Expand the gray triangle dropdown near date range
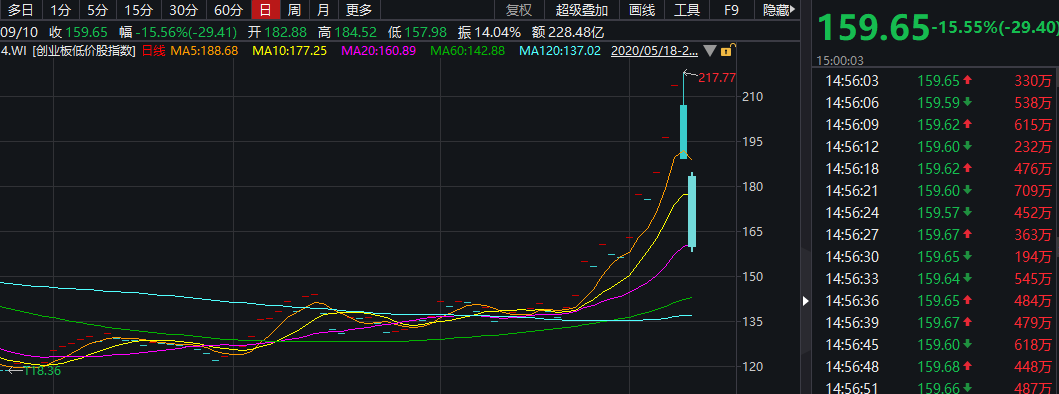Screen dimensions: 1059x394 [710, 51]
